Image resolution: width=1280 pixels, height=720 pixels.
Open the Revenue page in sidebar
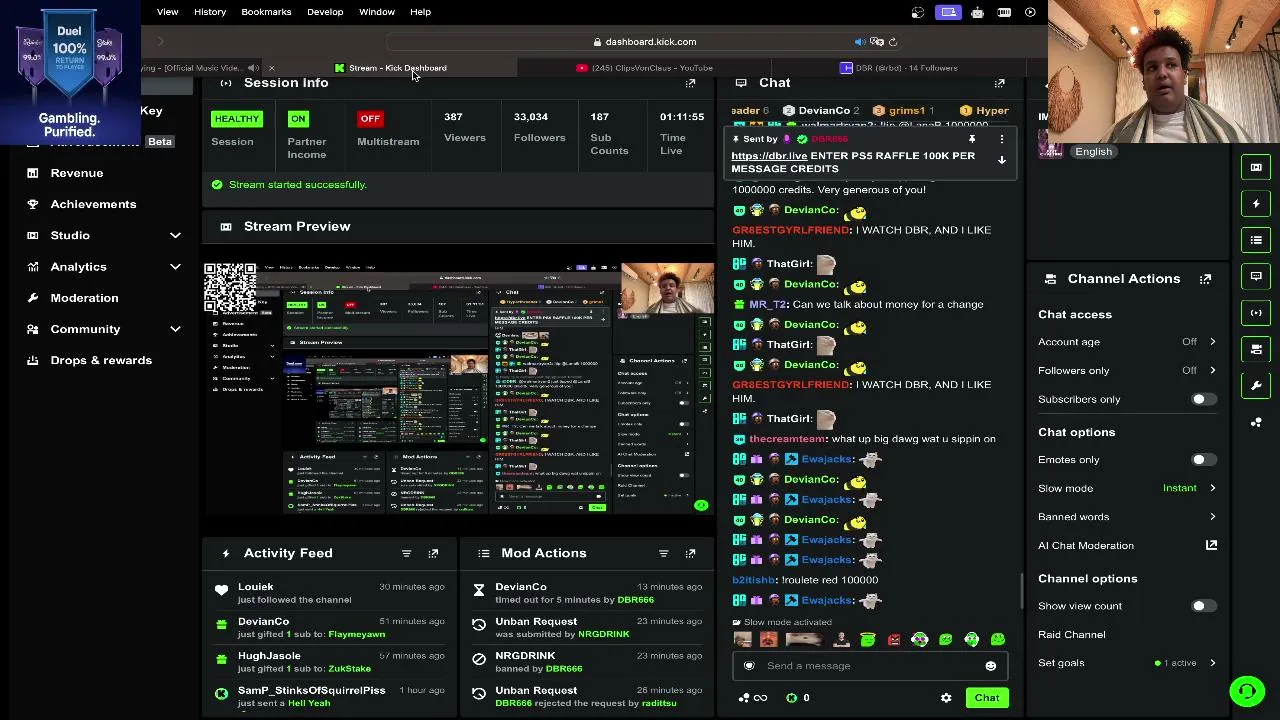pyautogui.click(x=77, y=173)
